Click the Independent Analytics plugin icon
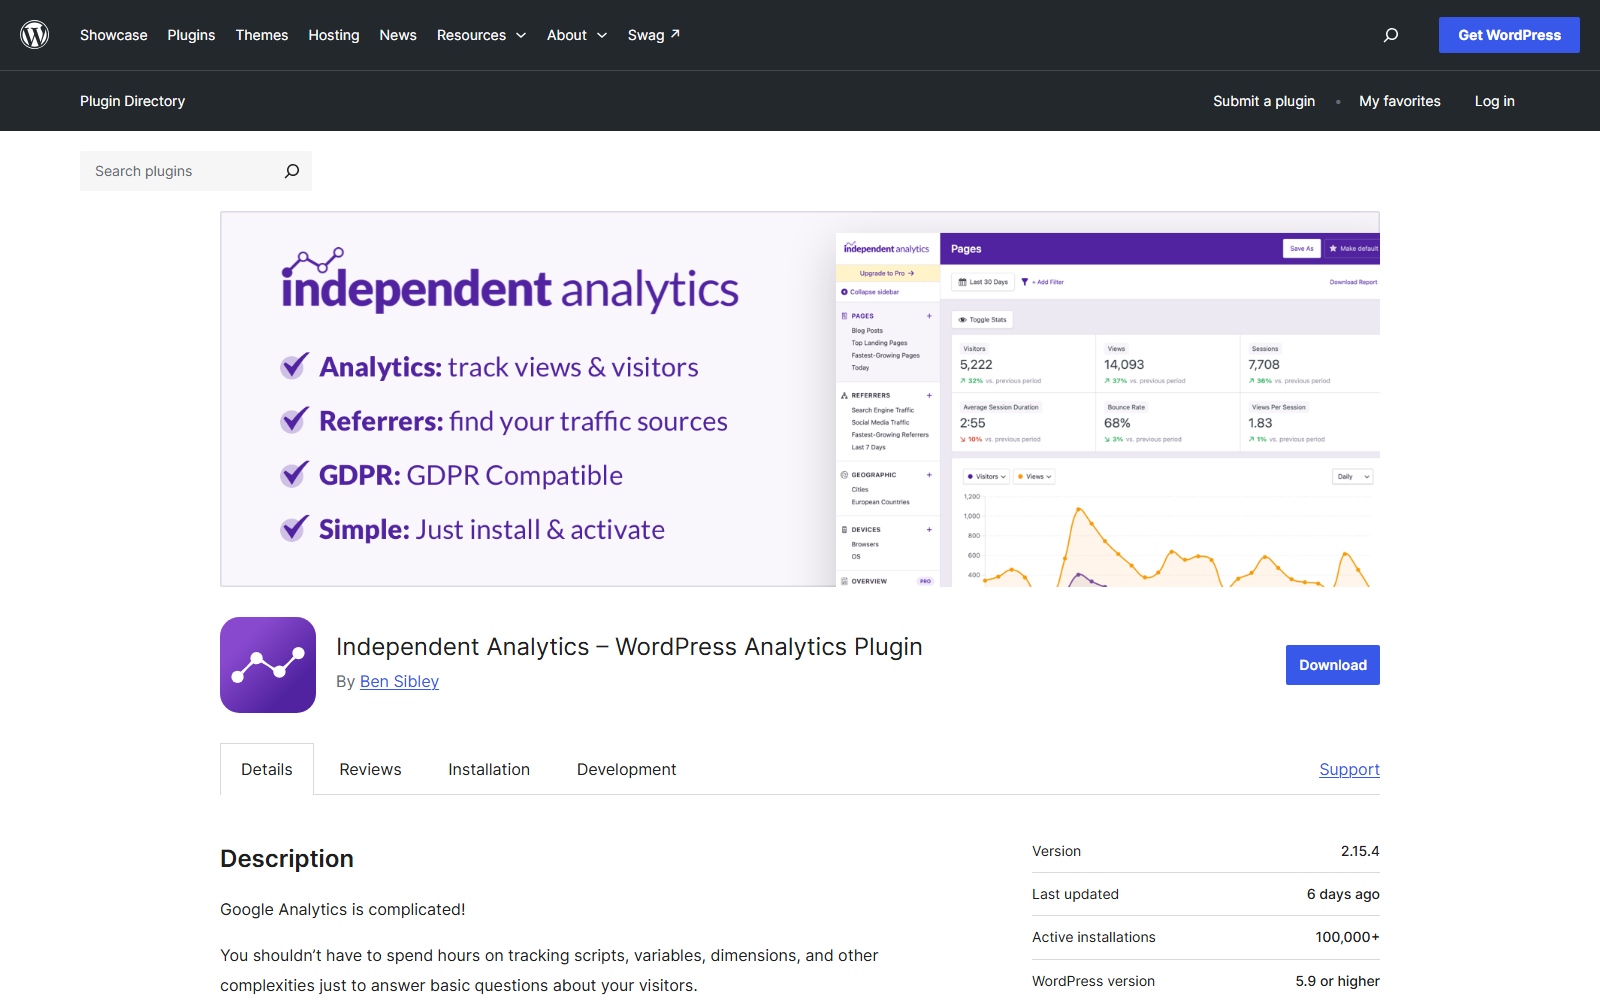1600x1000 pixels. (x=268, y=665)
